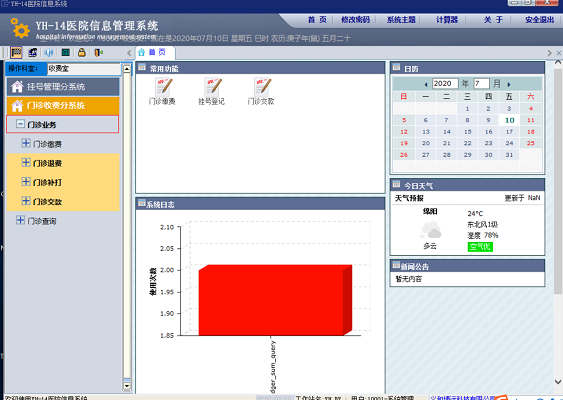Click the 日历 panel header icon
The width and height of the screenshot is (563, 400).
pyautogui.click(x=396, y=68)
